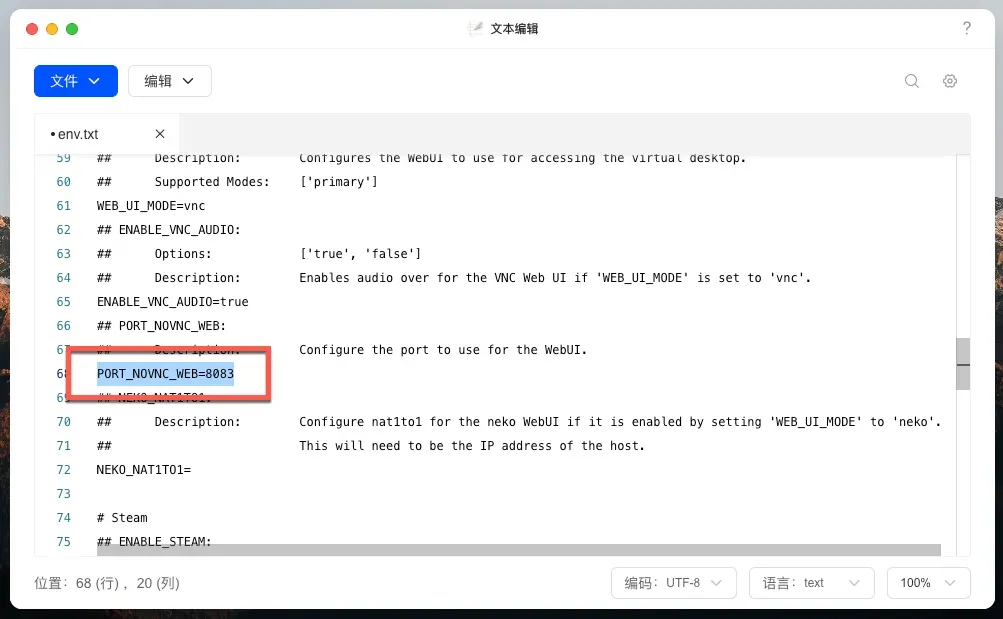Click the '## ENABLE_STEAM:' line
Viewport: 1003px width, 619px height.
154,542
